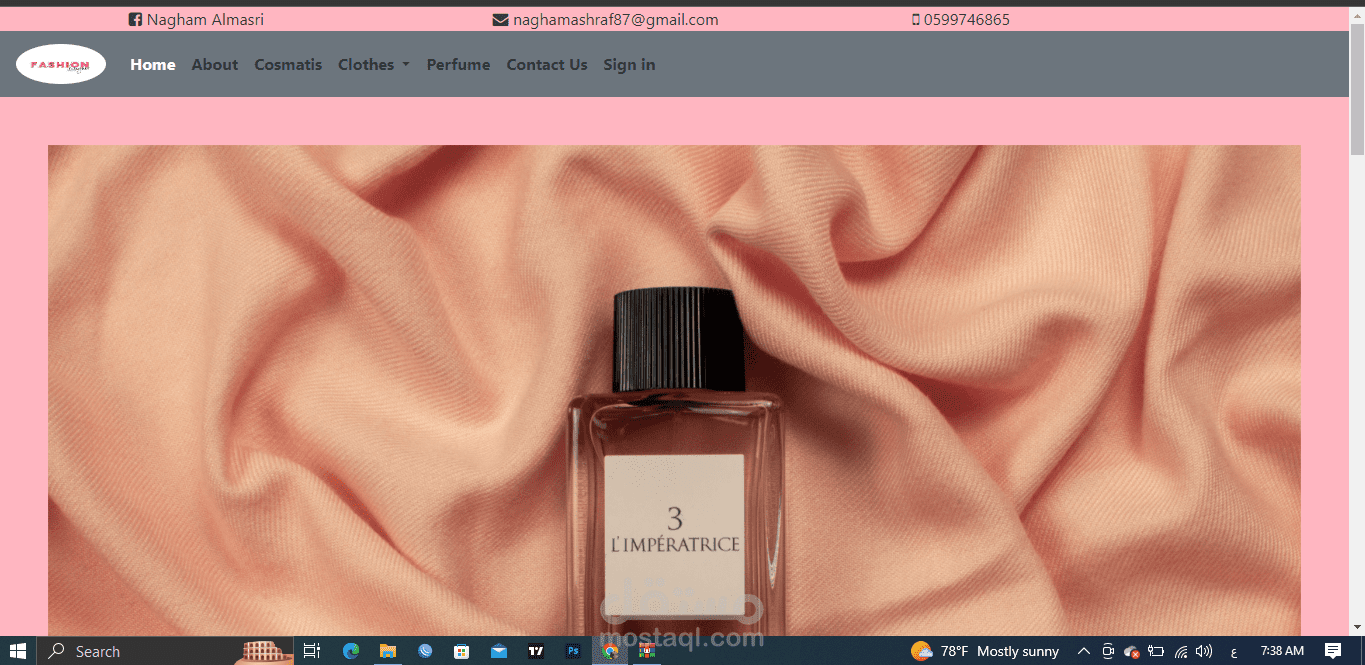Viewport: 1365px width, 665px height.
Task: Click the envelope icon beside the email
Action: pyautogui.click(x=501, y=20)
